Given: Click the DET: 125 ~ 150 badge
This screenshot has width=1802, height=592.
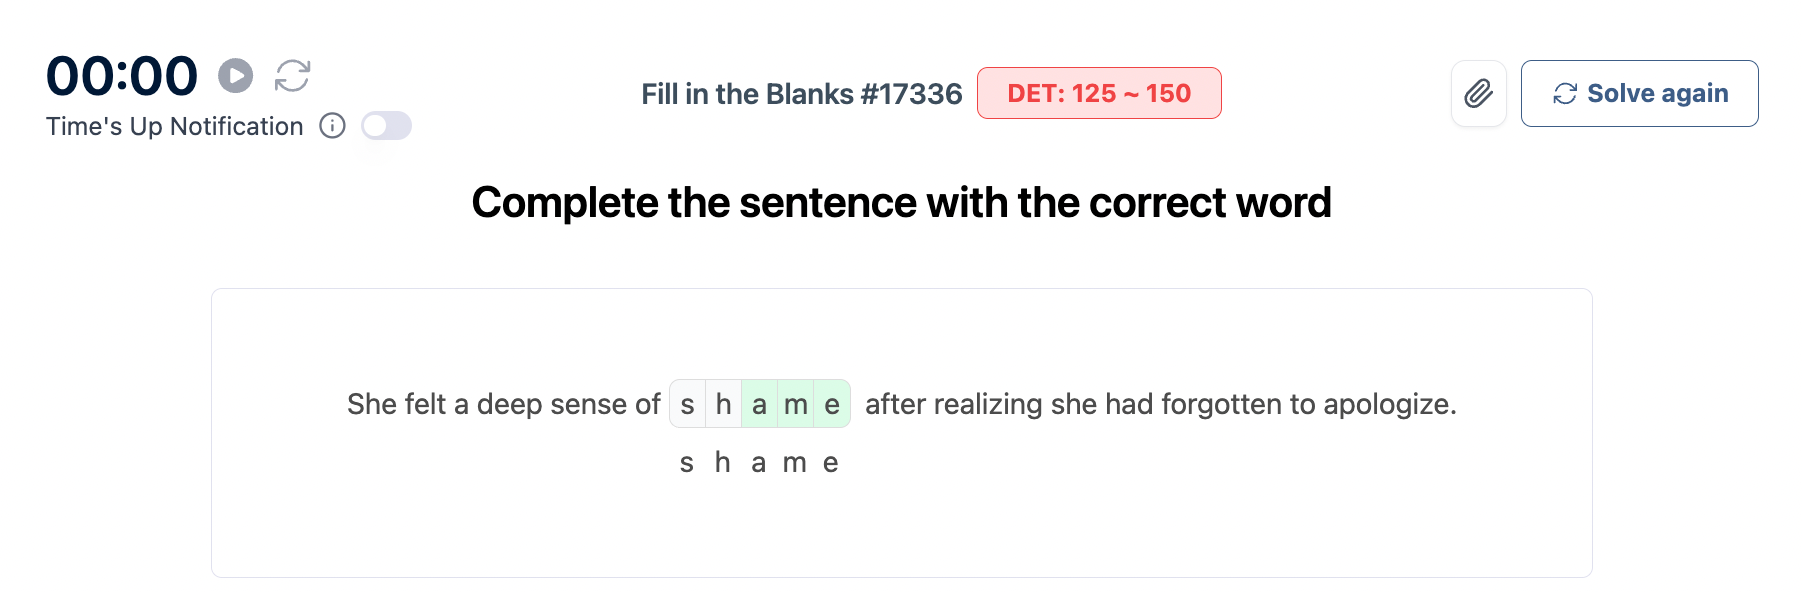Looking at the screenshot, I should pyautogui.click(x=1098, y=94).
